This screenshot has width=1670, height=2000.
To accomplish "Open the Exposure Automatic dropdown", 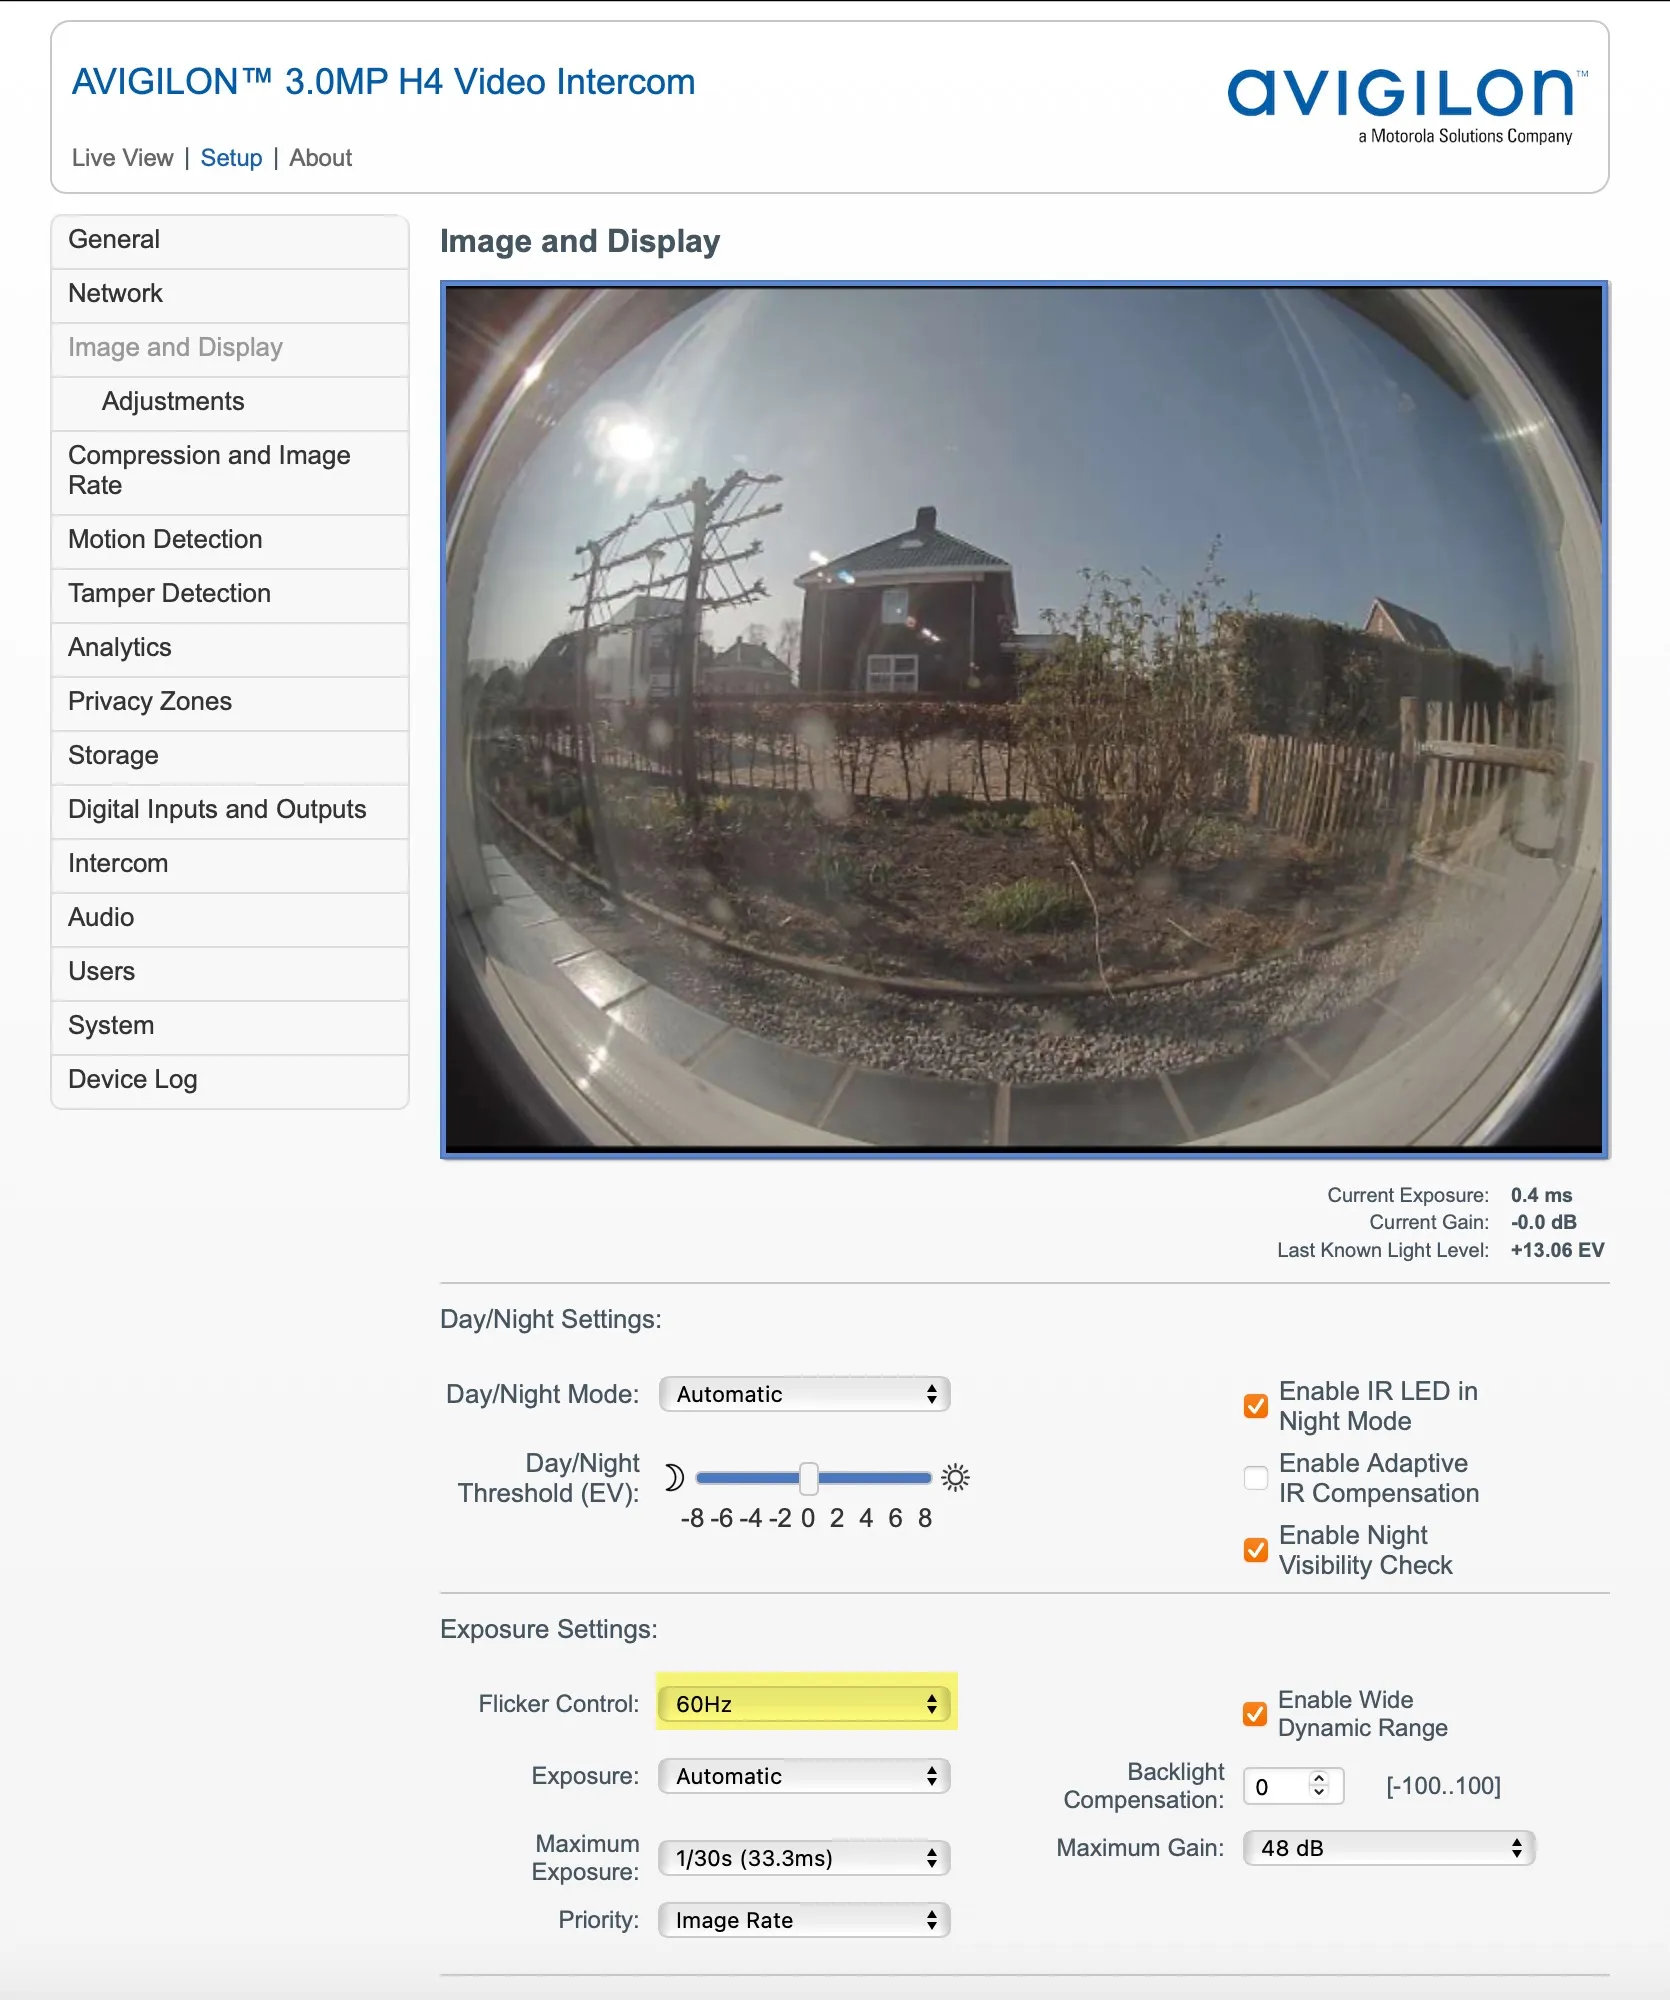I will click(x=805, y=1776).
